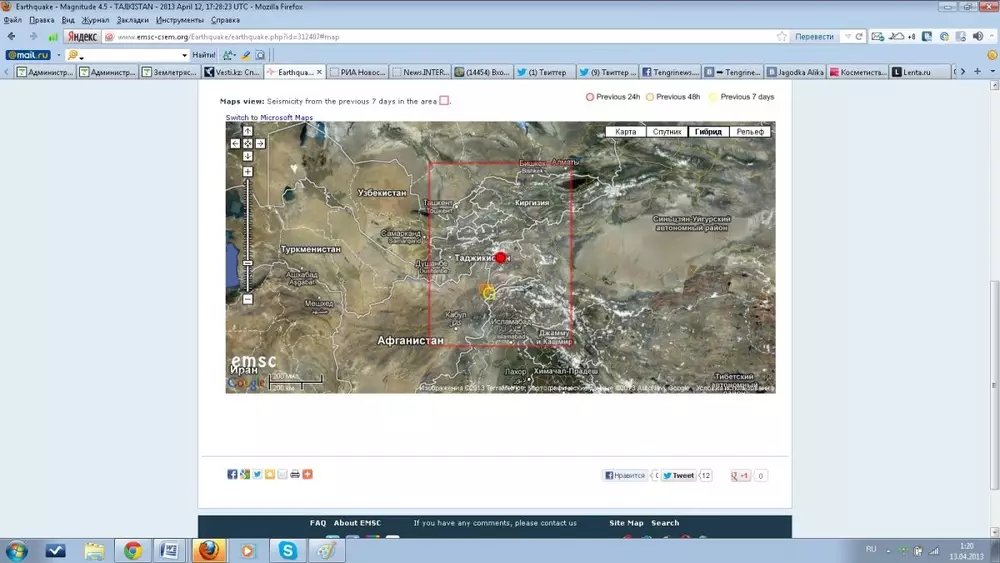Click Switch to Microsoft Maps link

coord(269,118)
